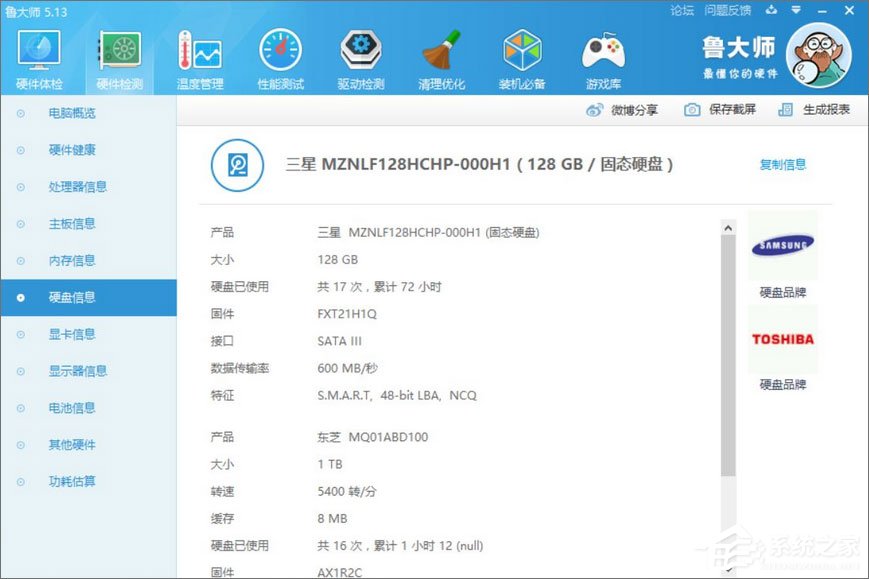The height and width of the screenshot is (579, 869).
Task: Send feedback via 问题反馈
Action: pyautogui.click(x=728, y=11)
